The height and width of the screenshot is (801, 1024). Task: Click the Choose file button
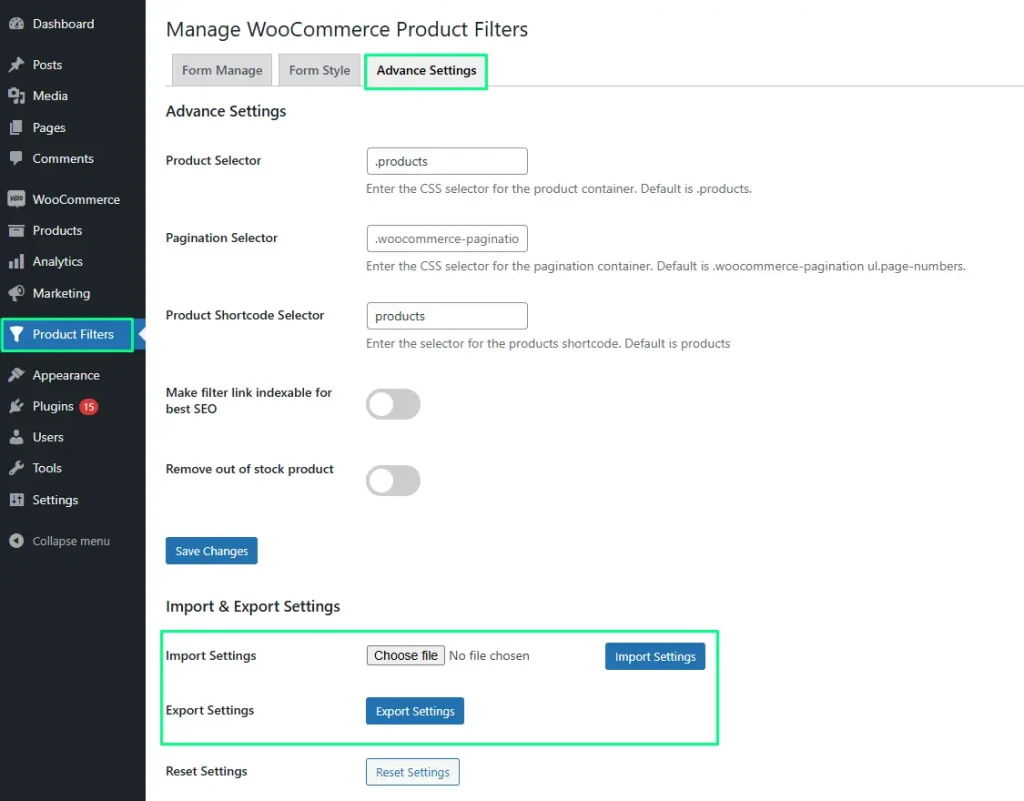[406, 655]
